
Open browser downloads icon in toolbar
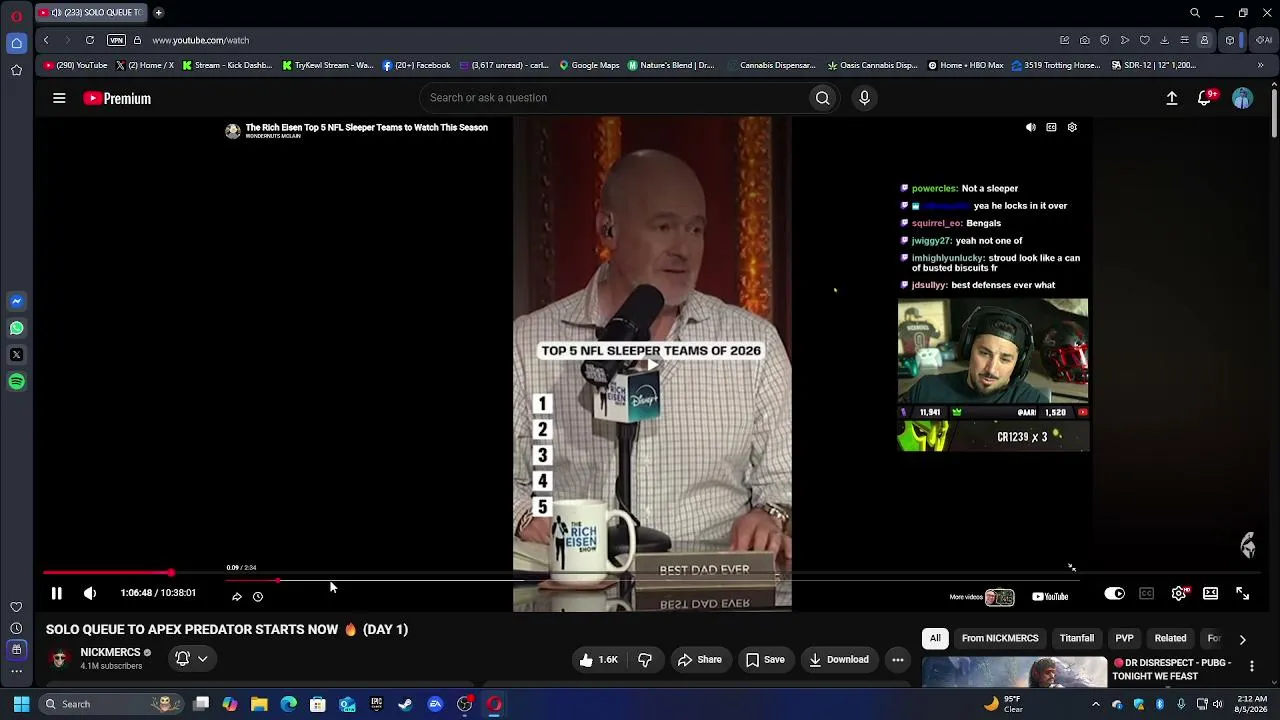click(1164, 40)
